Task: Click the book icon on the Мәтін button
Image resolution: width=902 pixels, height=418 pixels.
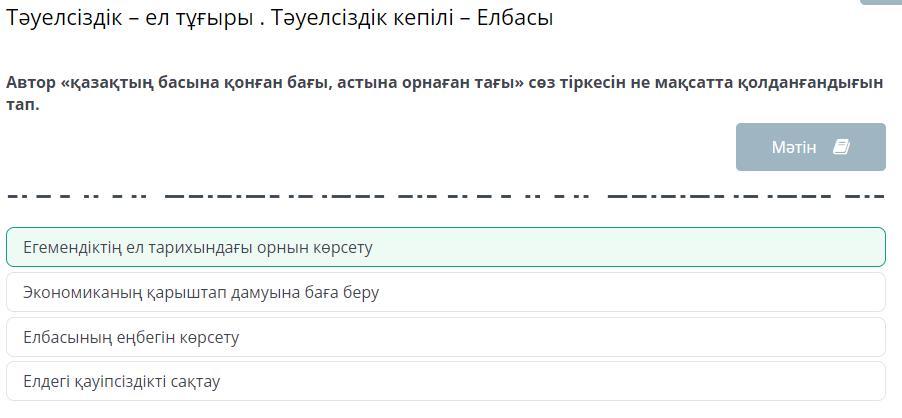Action: click(x=841, y=147)
